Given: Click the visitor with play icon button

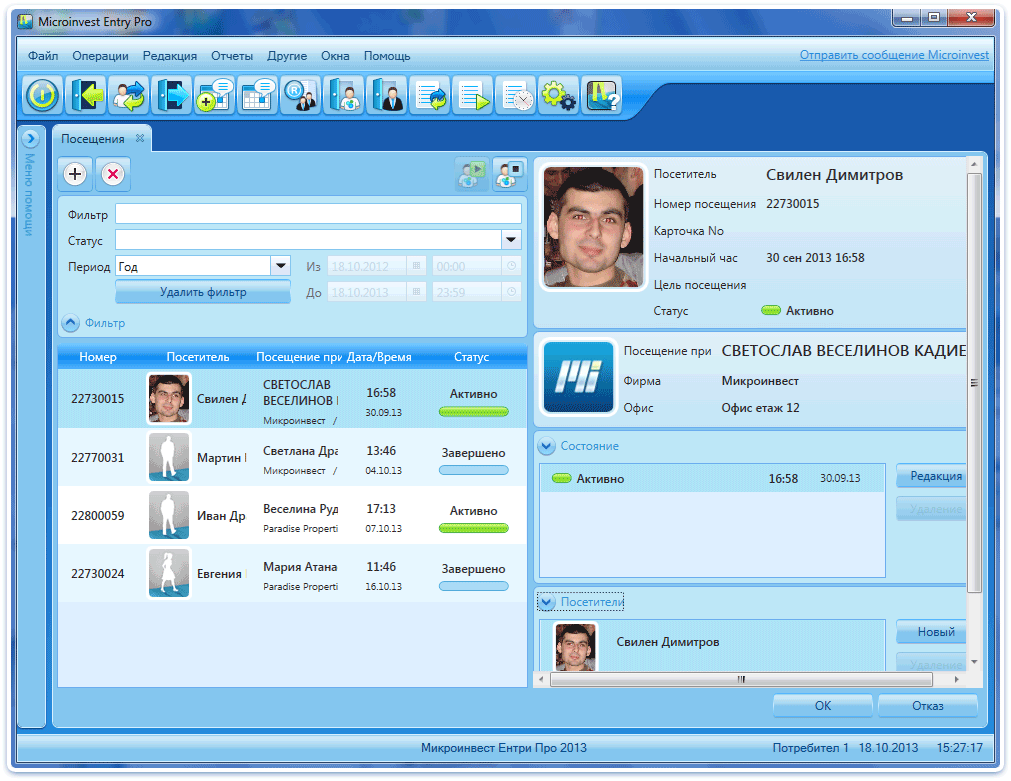Looking at the screenshot, I should click(x=471, y=174).
